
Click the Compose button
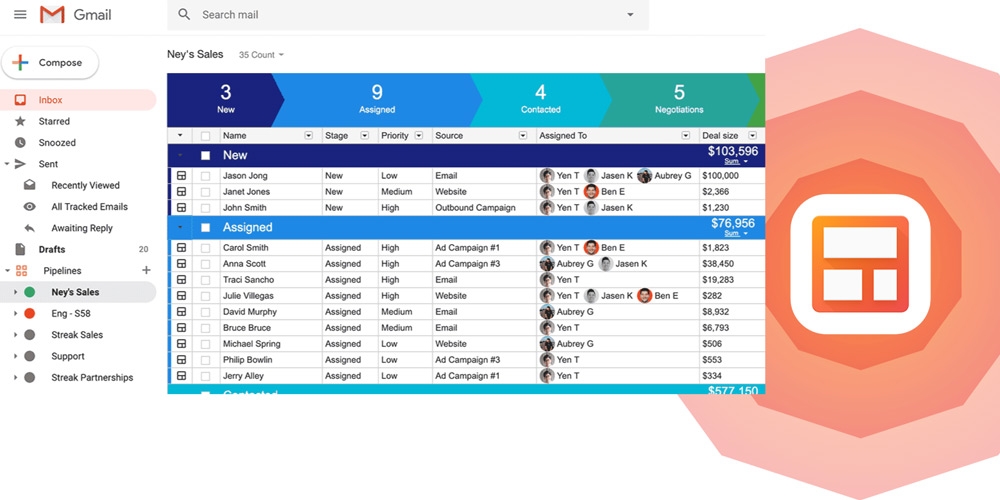(50, 63)
